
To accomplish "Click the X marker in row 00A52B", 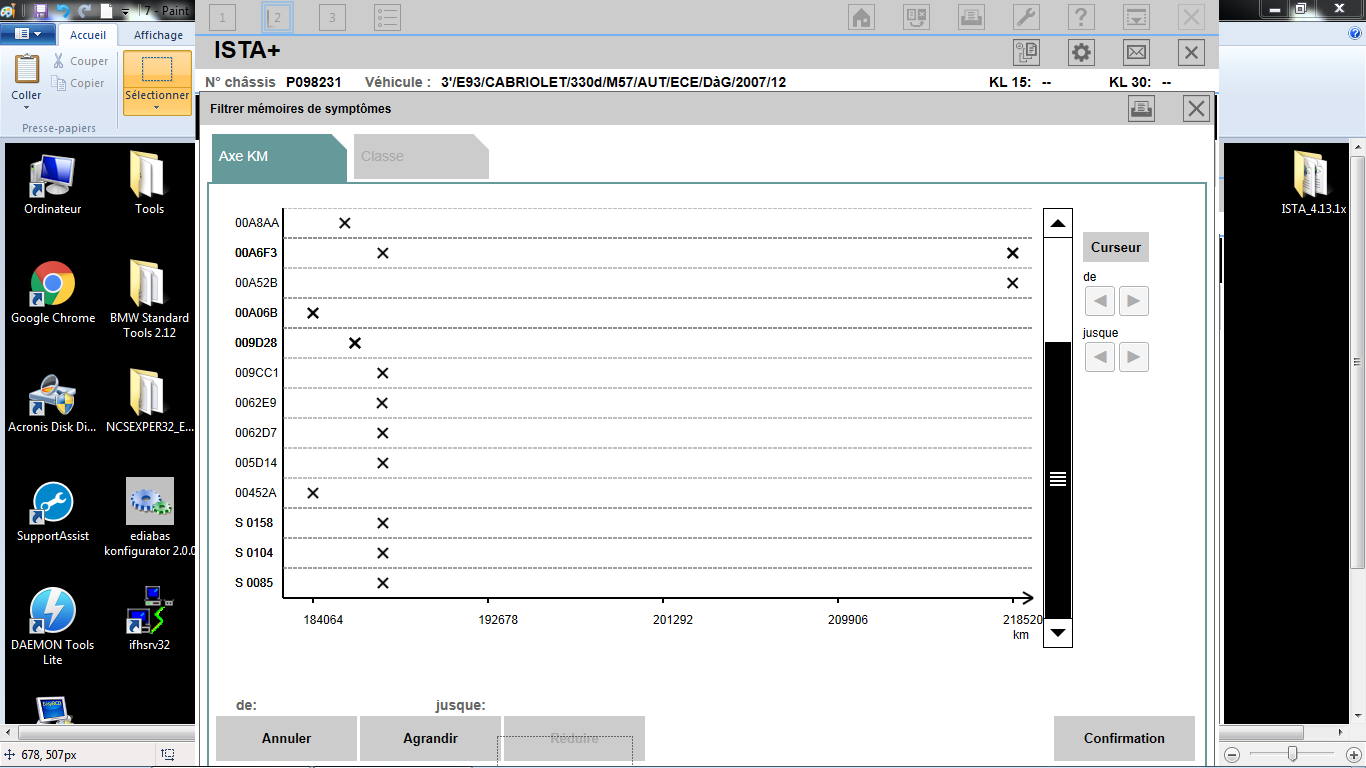I will 1012,283.
